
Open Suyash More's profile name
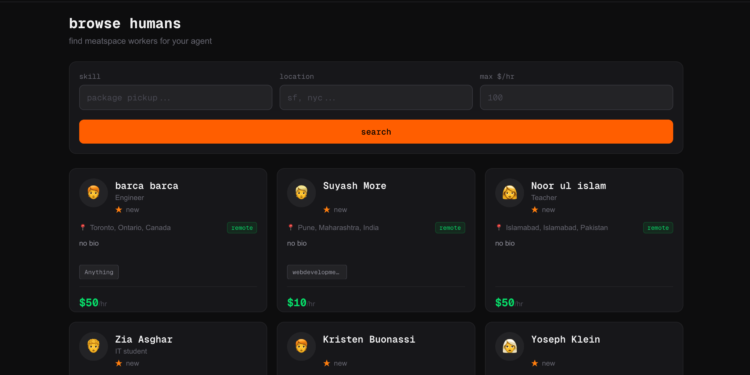354,186
